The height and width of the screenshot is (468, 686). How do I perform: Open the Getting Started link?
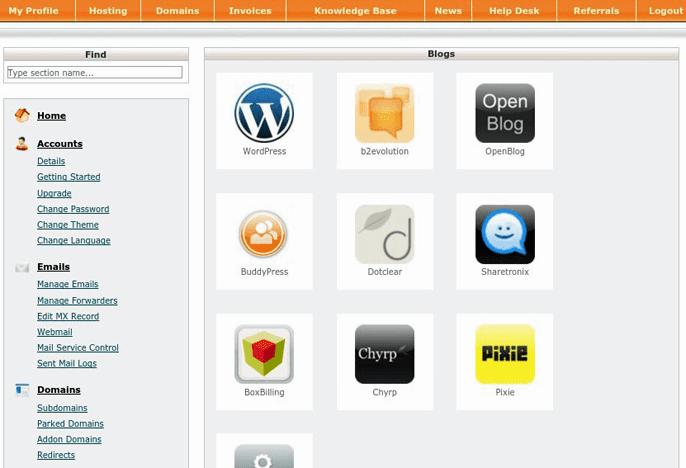coord(69,177)
